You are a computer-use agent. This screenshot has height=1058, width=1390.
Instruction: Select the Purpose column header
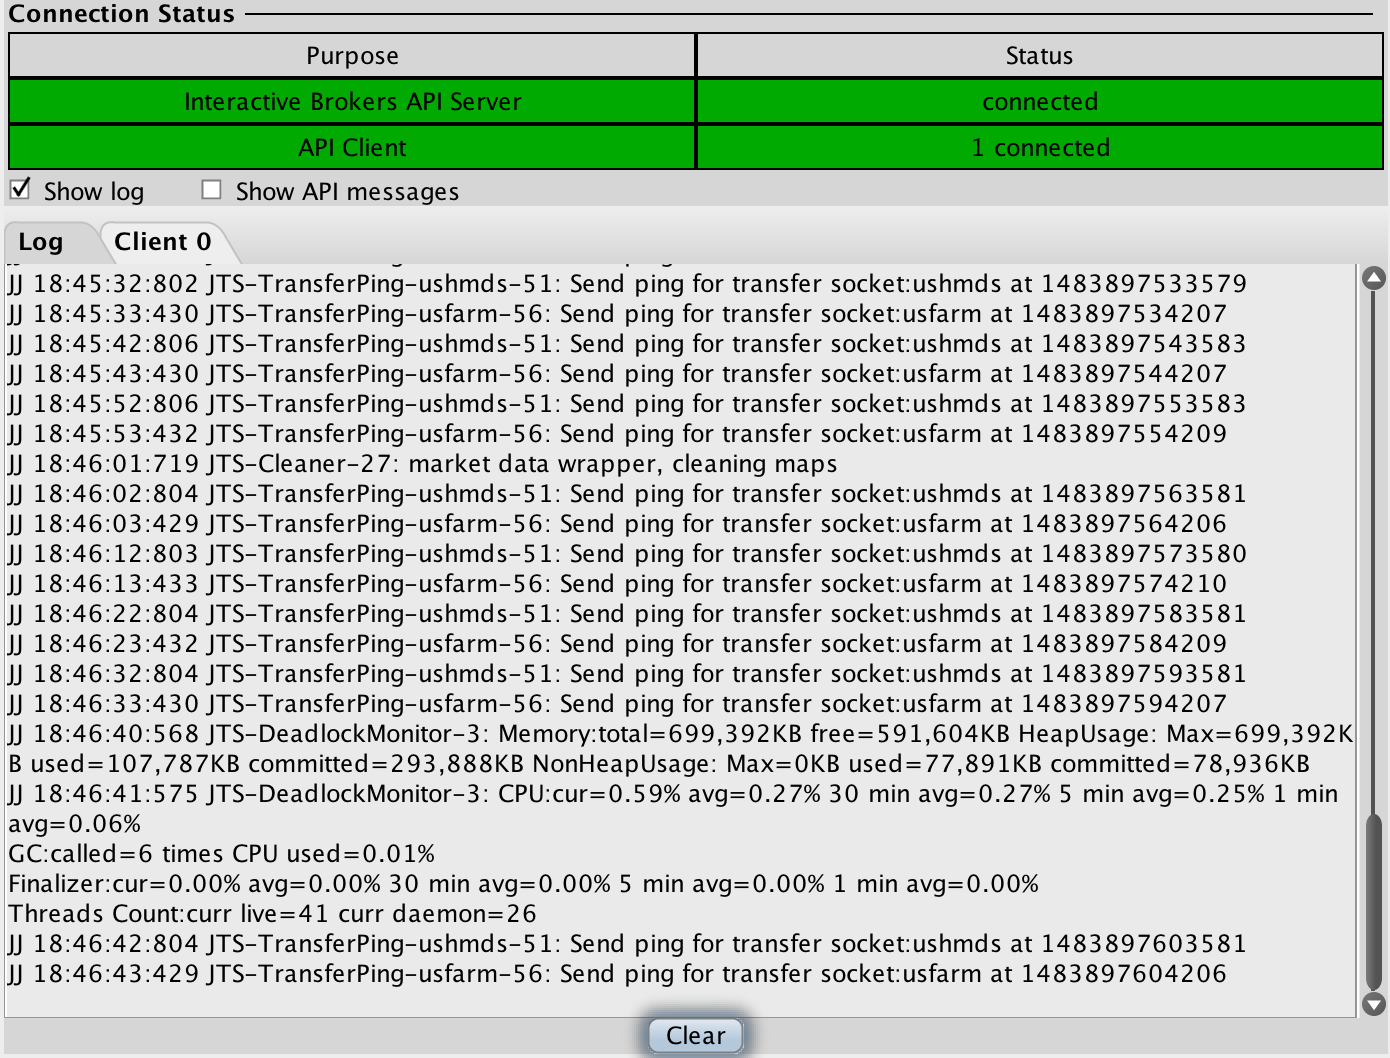tap(350, 55)
